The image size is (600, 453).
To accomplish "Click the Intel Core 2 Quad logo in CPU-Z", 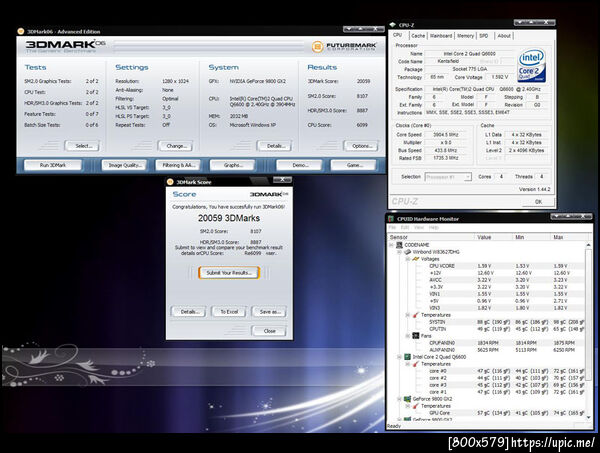I will point(531,65).
